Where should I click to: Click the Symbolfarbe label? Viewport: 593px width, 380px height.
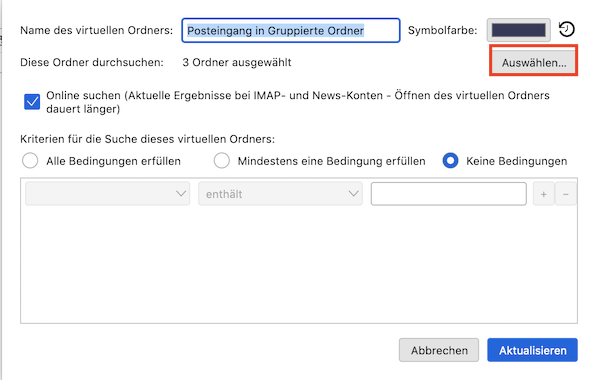(x=442, y=30)
